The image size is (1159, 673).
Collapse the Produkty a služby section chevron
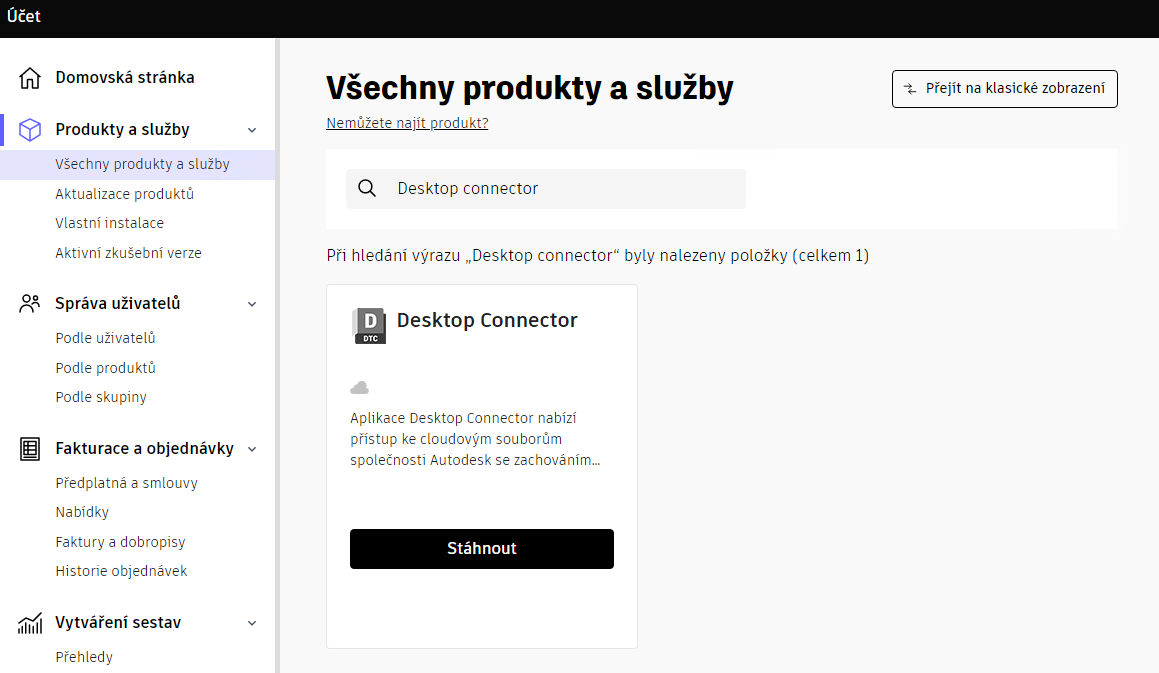tap(252, 130)
